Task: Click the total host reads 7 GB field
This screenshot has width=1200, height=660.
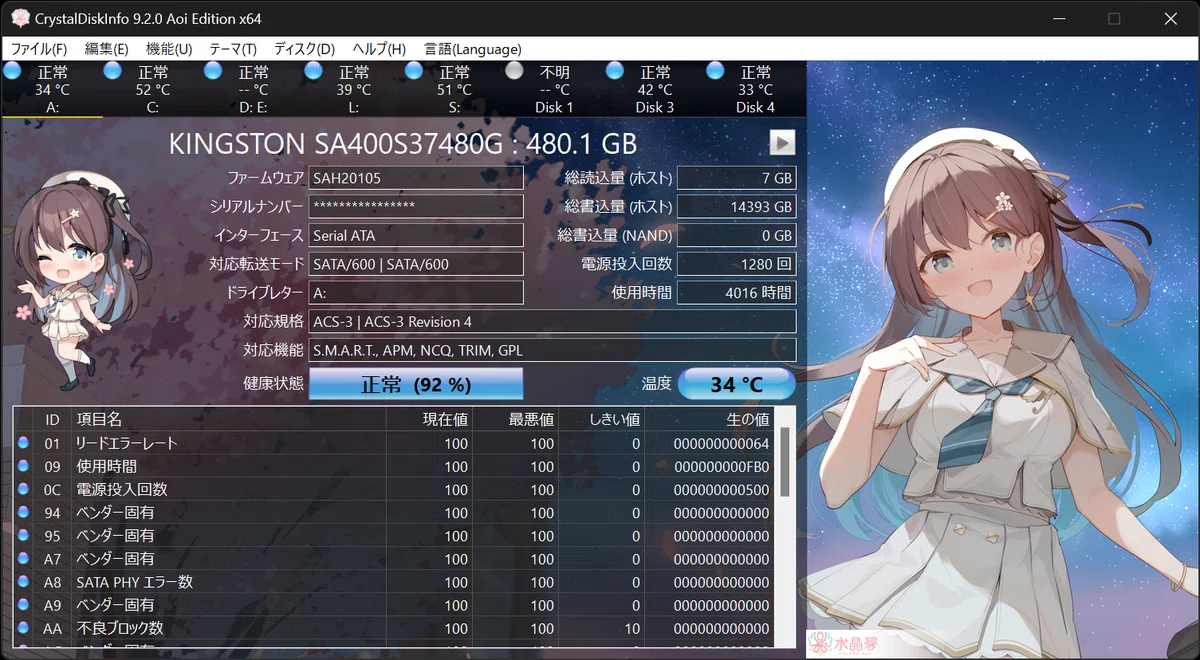Action: pos(737,178)
